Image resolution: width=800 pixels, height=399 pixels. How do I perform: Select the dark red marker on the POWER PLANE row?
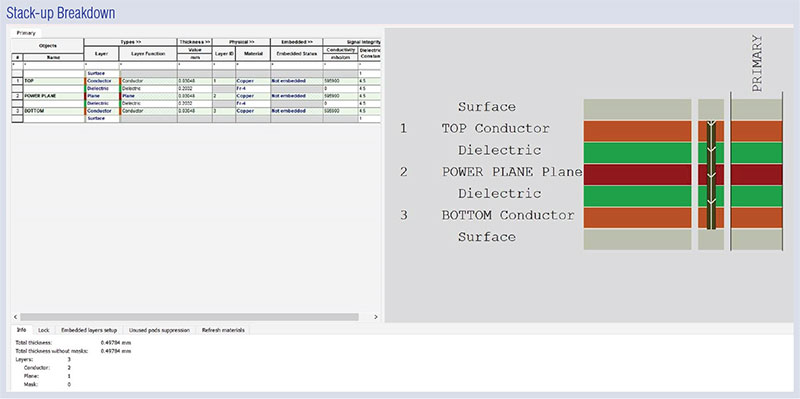[85, 95]
